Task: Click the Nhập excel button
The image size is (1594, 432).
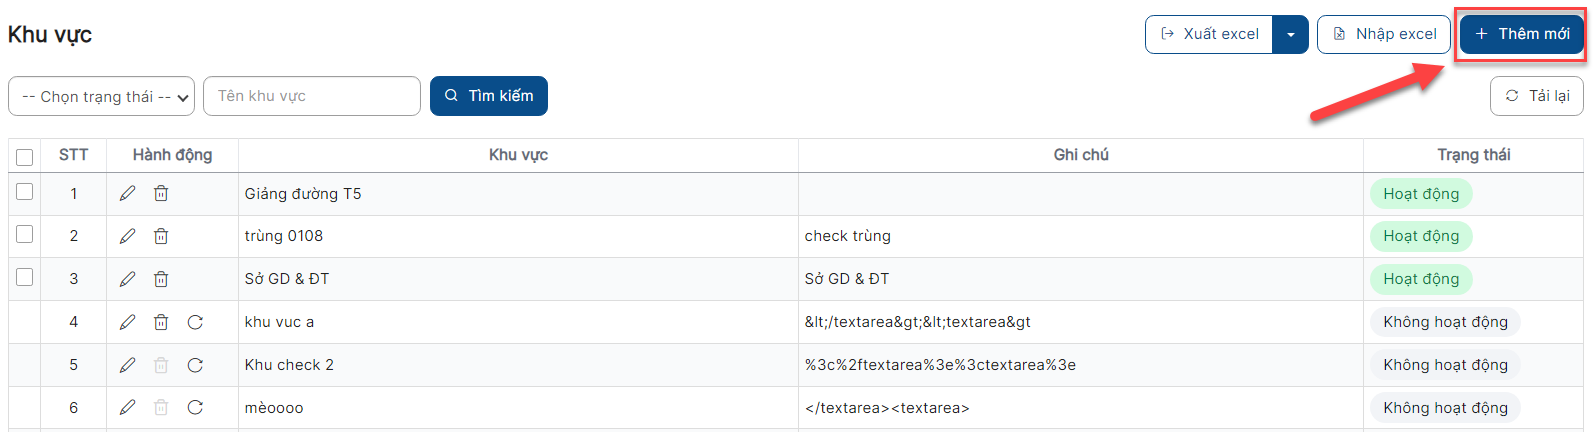Action: pos(1383,34)
